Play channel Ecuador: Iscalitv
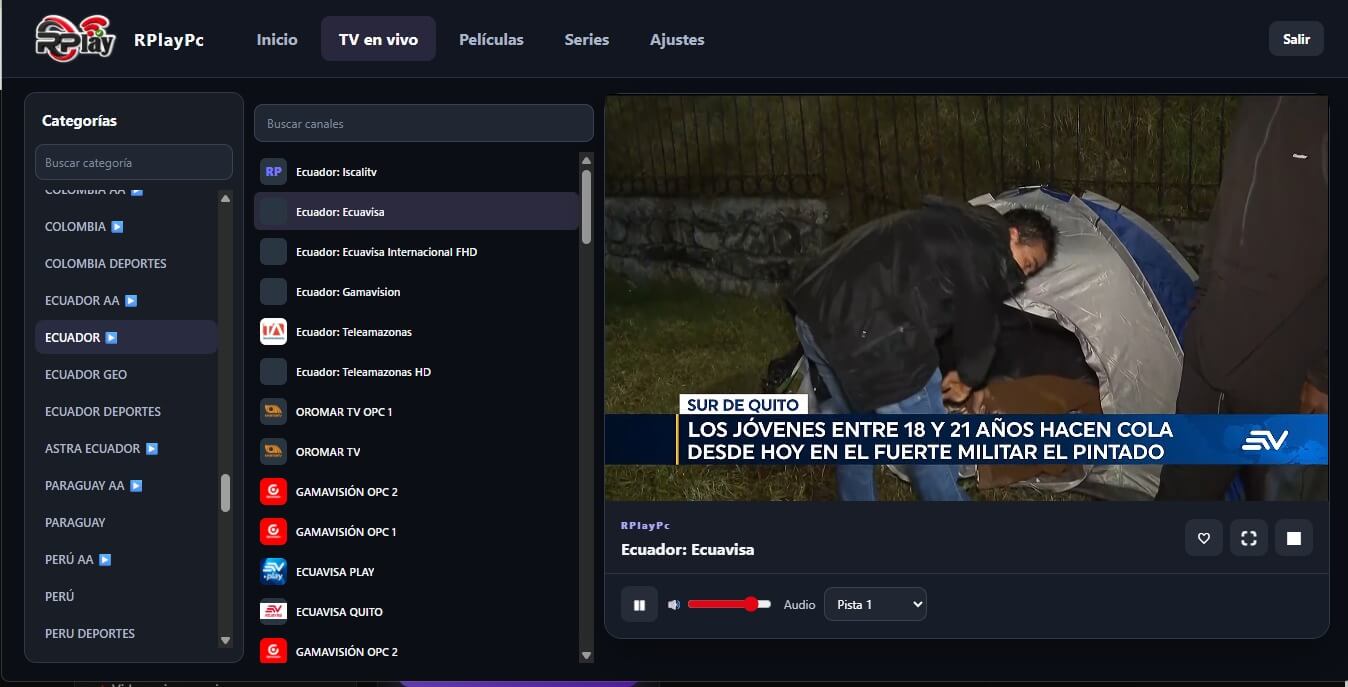The width and height of the screenshot is (1348, 687). [416, 172]
